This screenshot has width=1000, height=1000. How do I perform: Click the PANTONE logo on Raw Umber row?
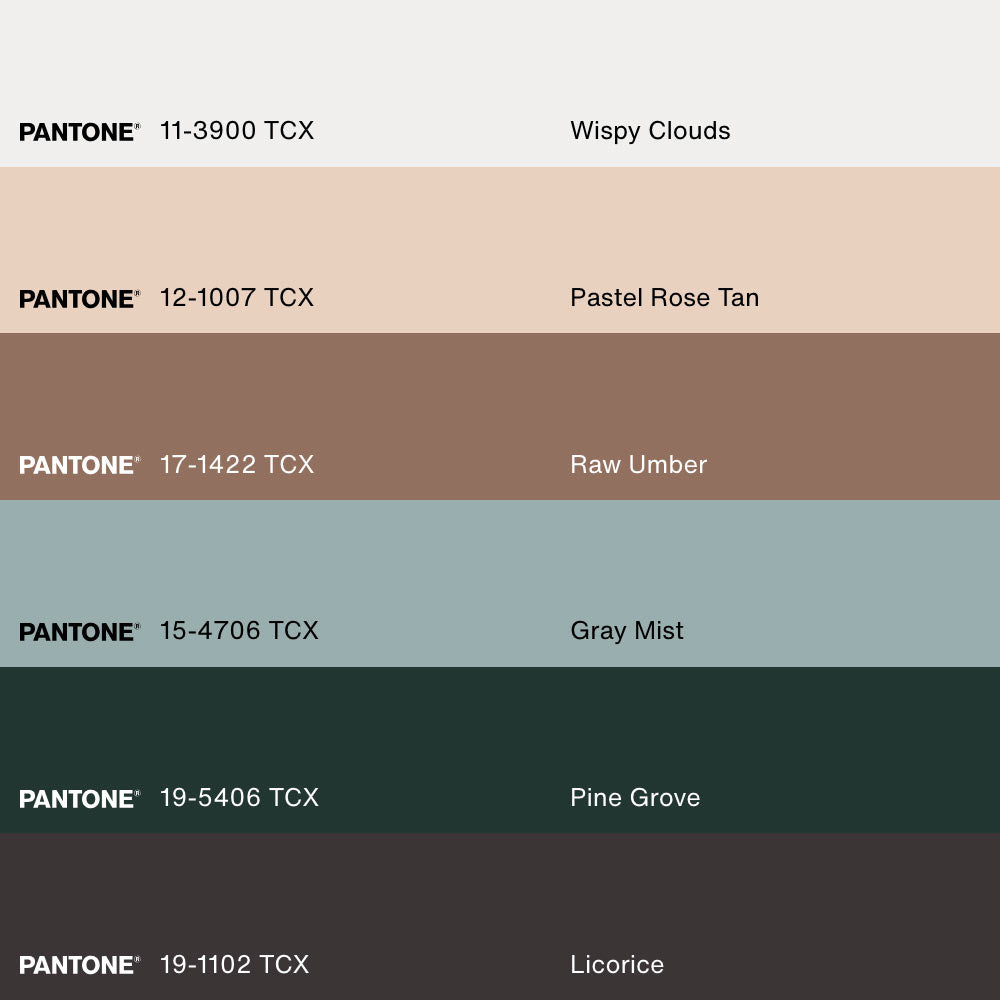click(x=79, y=465)
